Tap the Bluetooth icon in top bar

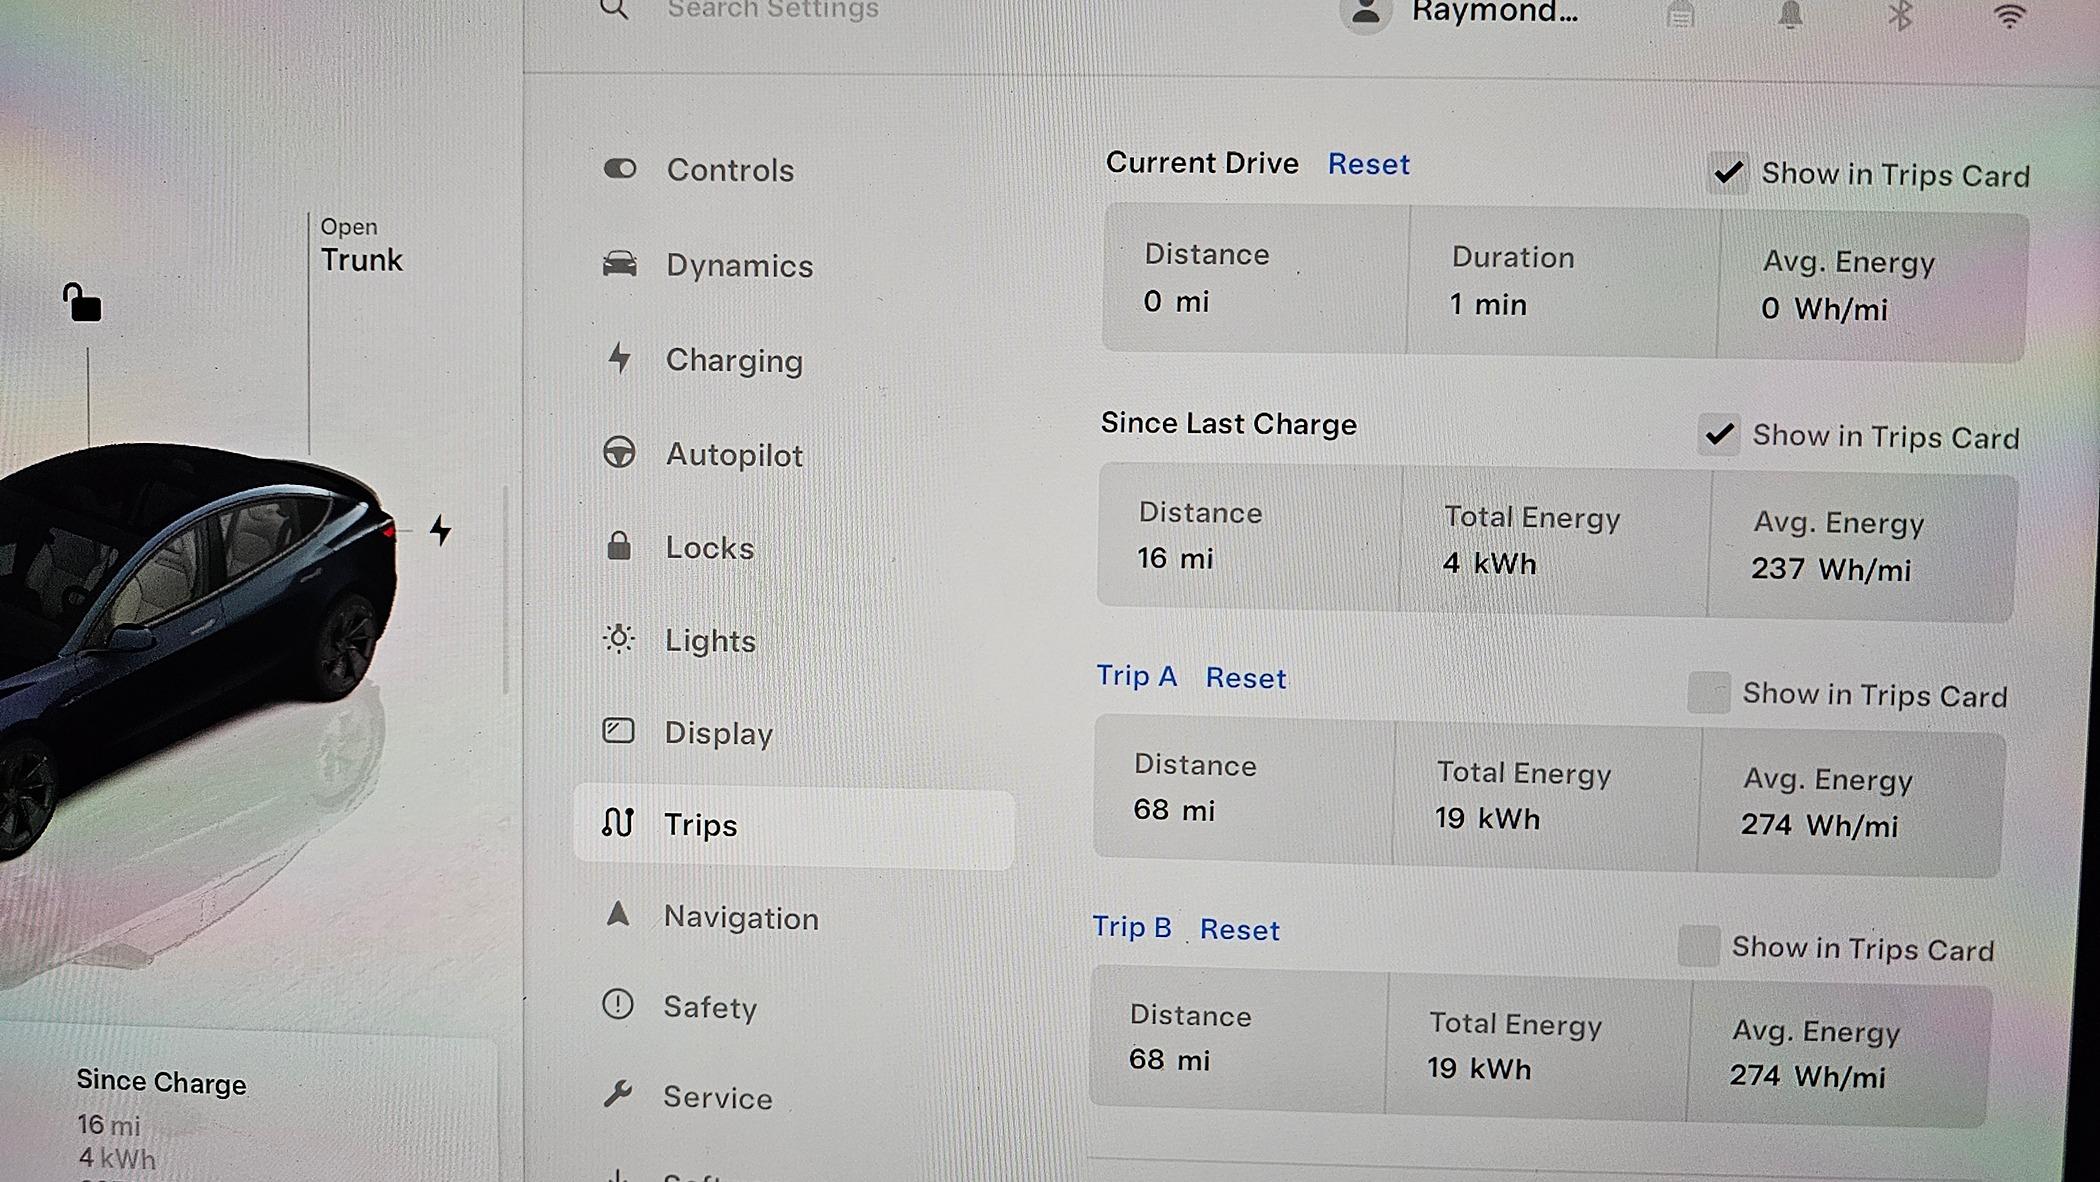tap(1900, 15)
